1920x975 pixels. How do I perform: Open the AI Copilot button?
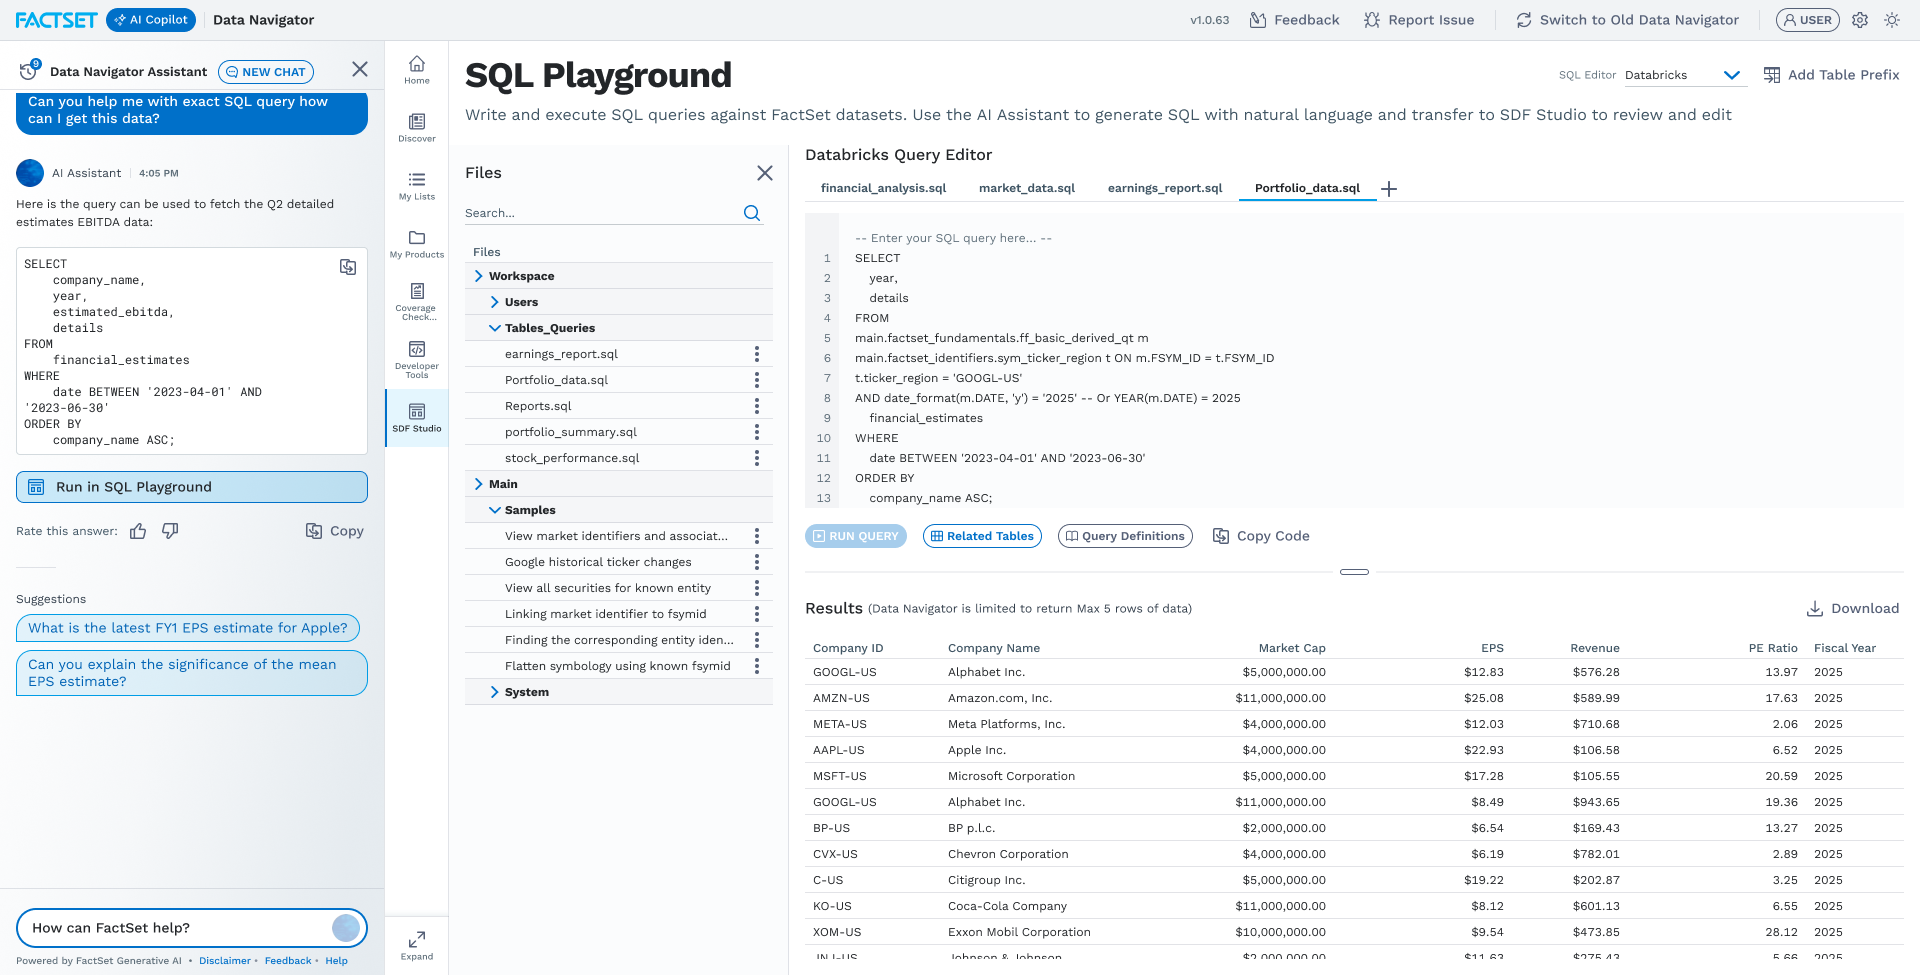[151, 20]
